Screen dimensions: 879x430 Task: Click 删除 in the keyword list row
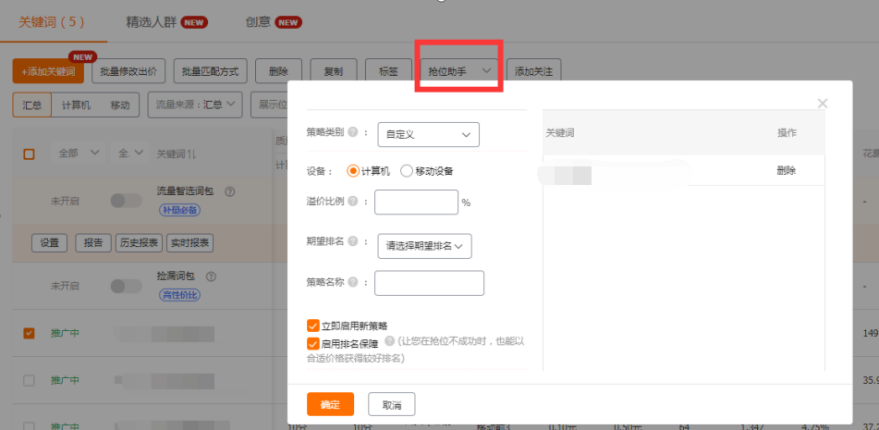tap(786, 171)
